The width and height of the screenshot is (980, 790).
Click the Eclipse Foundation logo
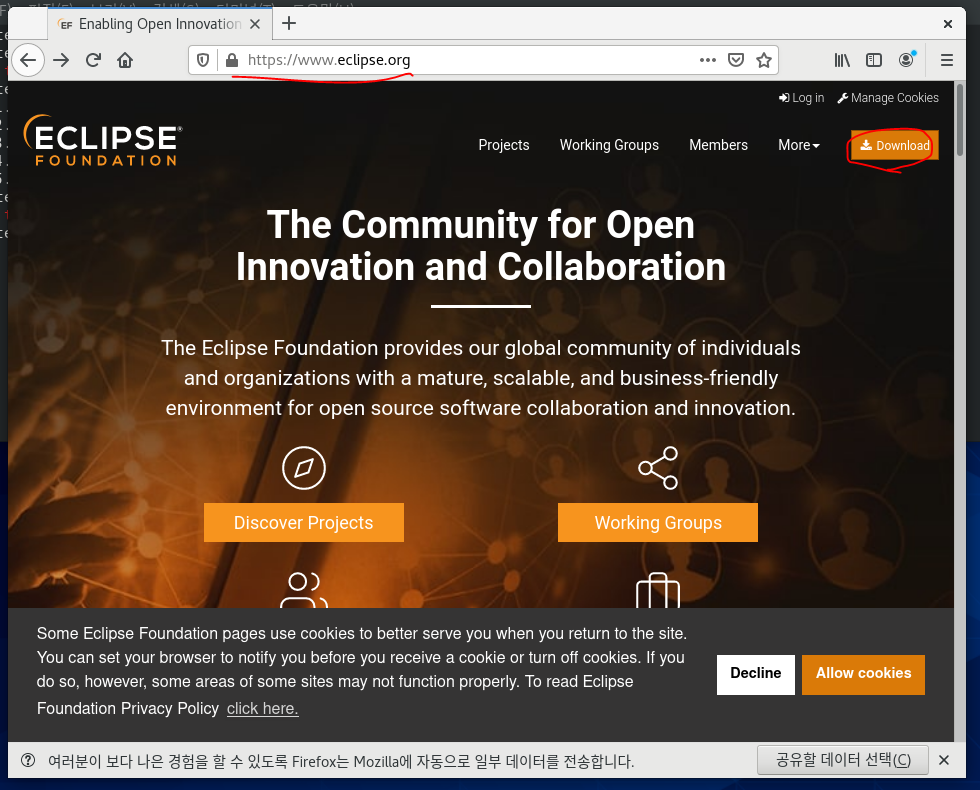[x=103, y=140]
